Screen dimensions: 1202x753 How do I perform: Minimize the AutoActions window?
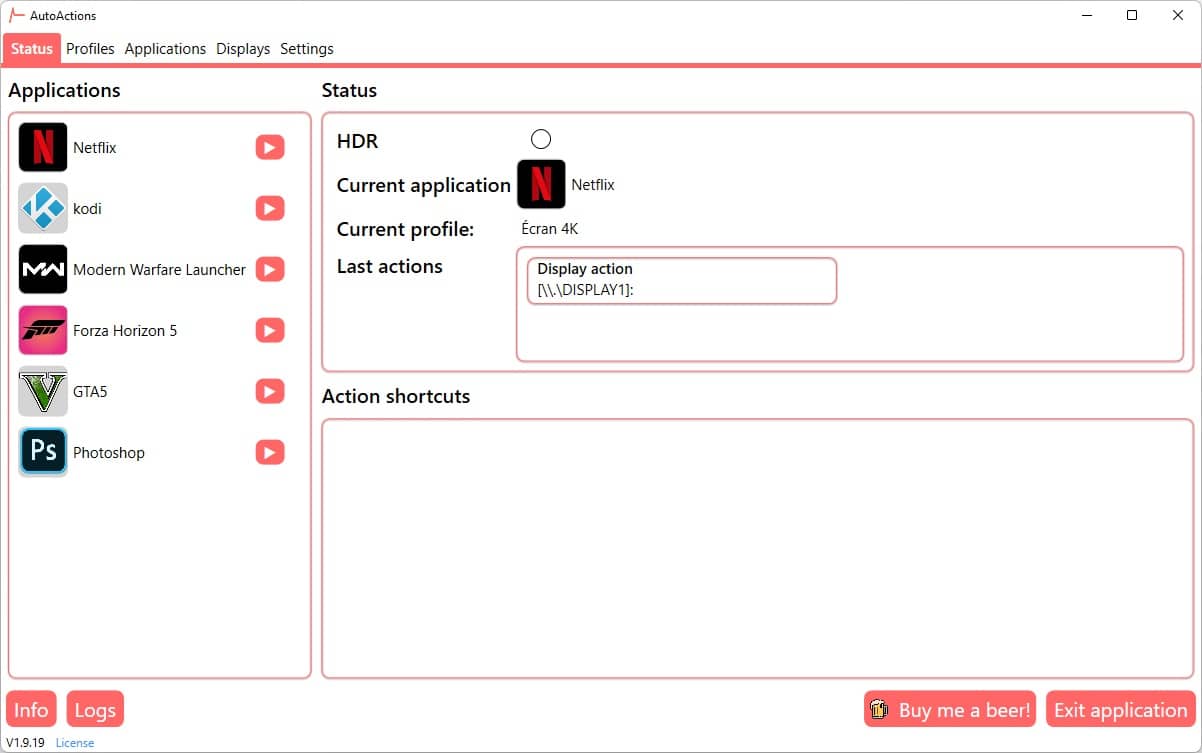point(1087,15)
